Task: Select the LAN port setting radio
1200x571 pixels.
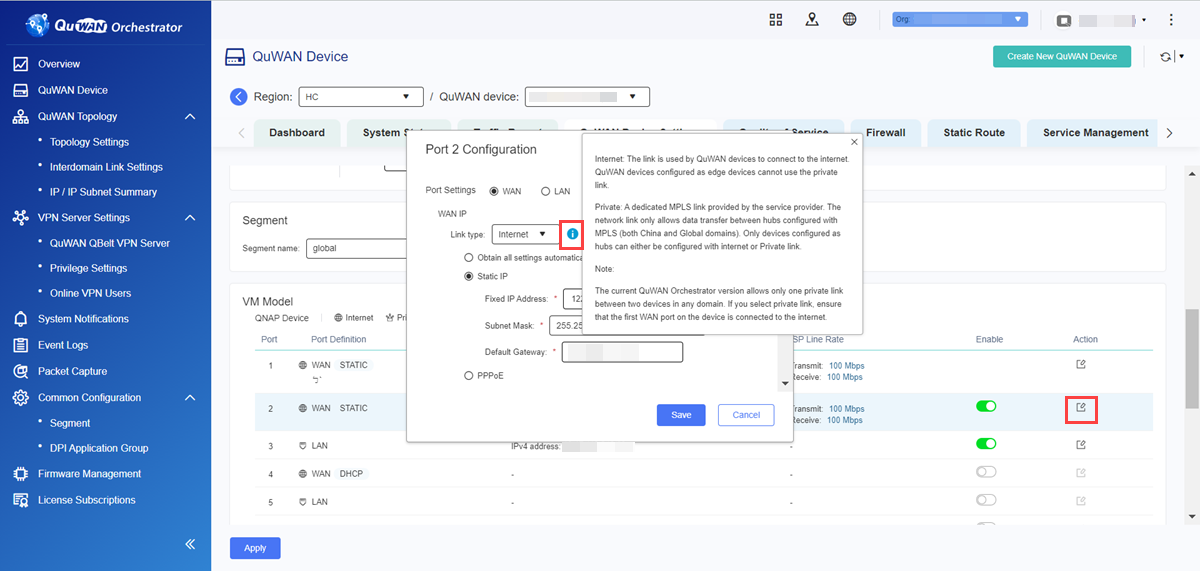Action: (545, 191)
